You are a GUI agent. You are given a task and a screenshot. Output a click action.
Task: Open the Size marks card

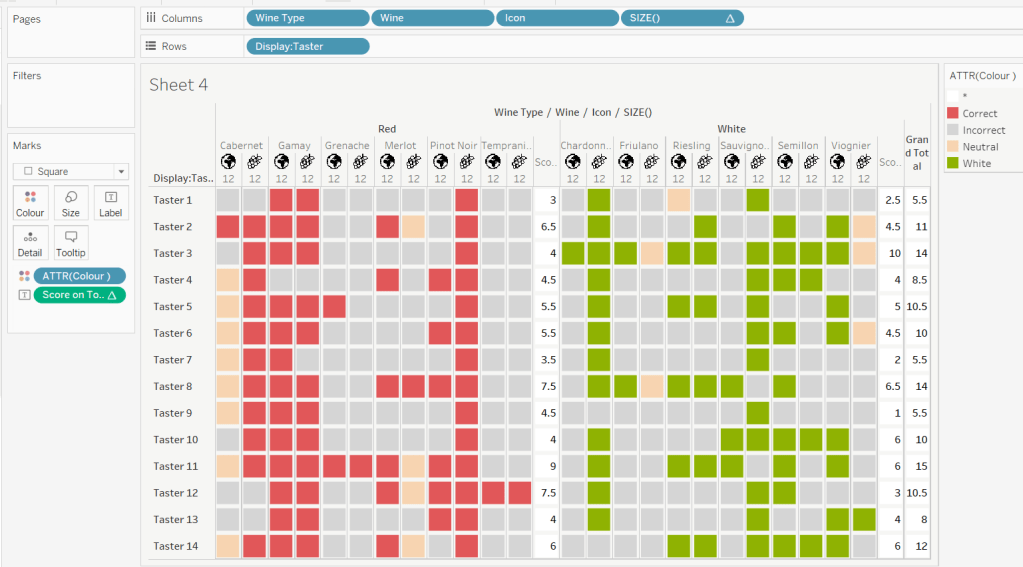pyautogui.click(x=71, y=203)
